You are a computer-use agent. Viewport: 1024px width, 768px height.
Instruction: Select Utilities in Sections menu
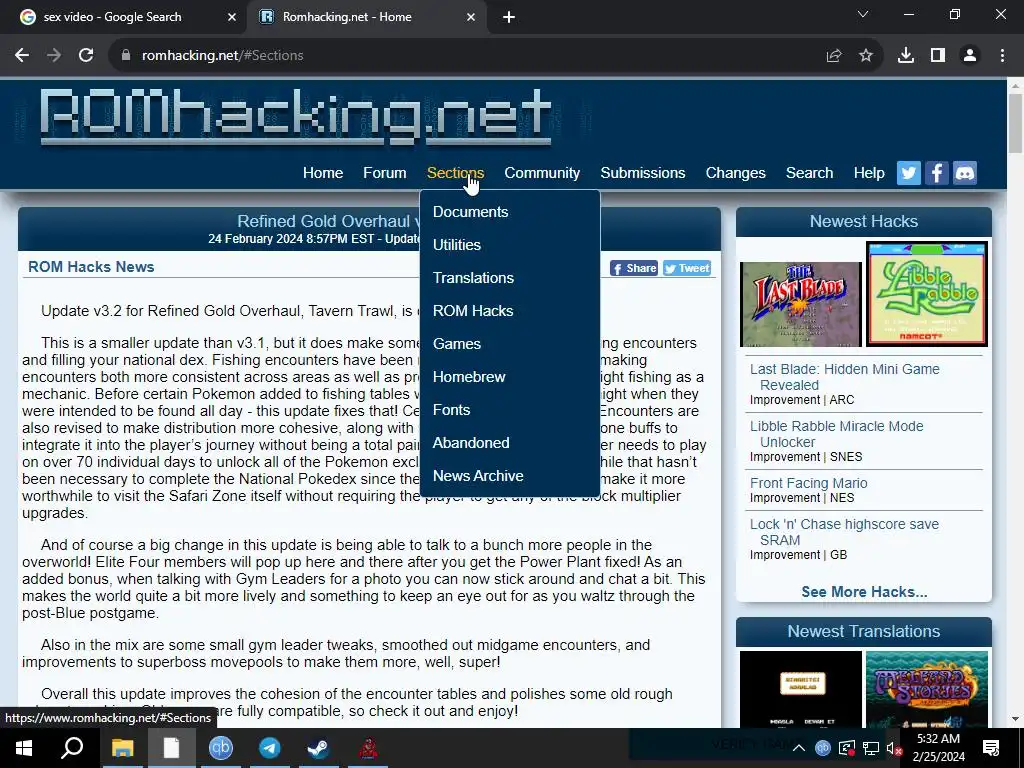456,245
